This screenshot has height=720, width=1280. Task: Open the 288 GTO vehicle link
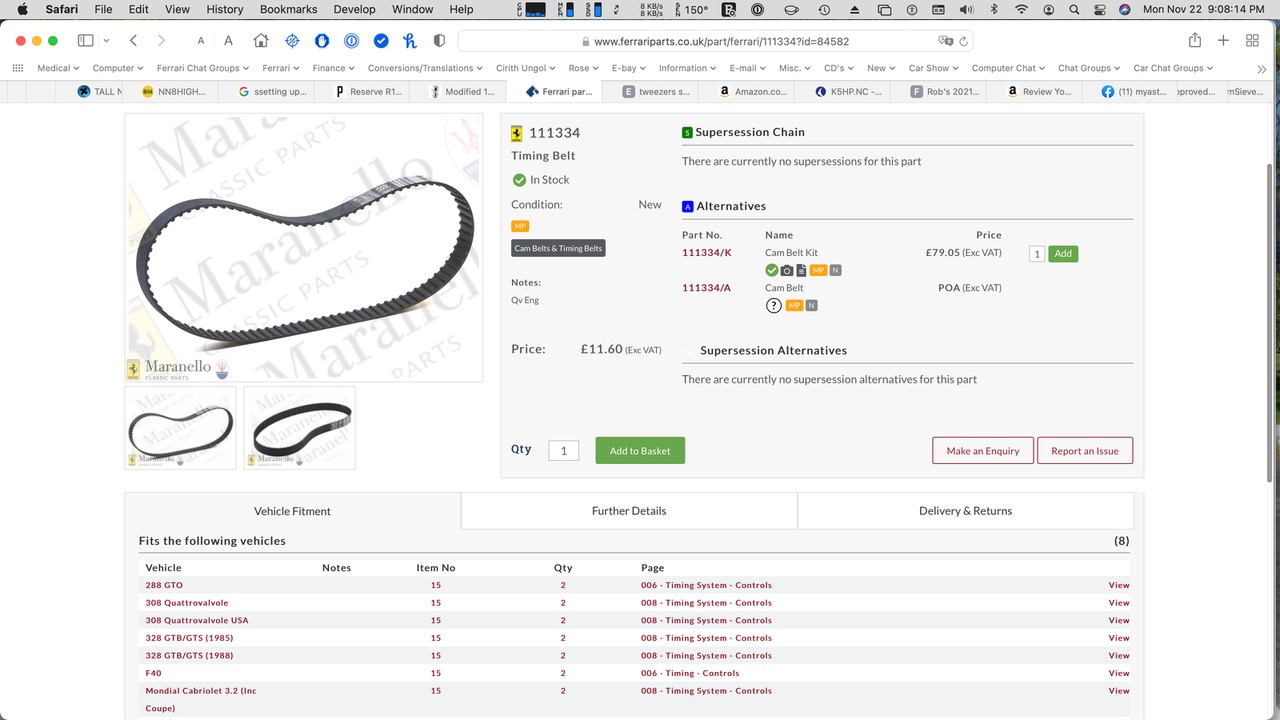pyautogui.click(x=164, y=585)
